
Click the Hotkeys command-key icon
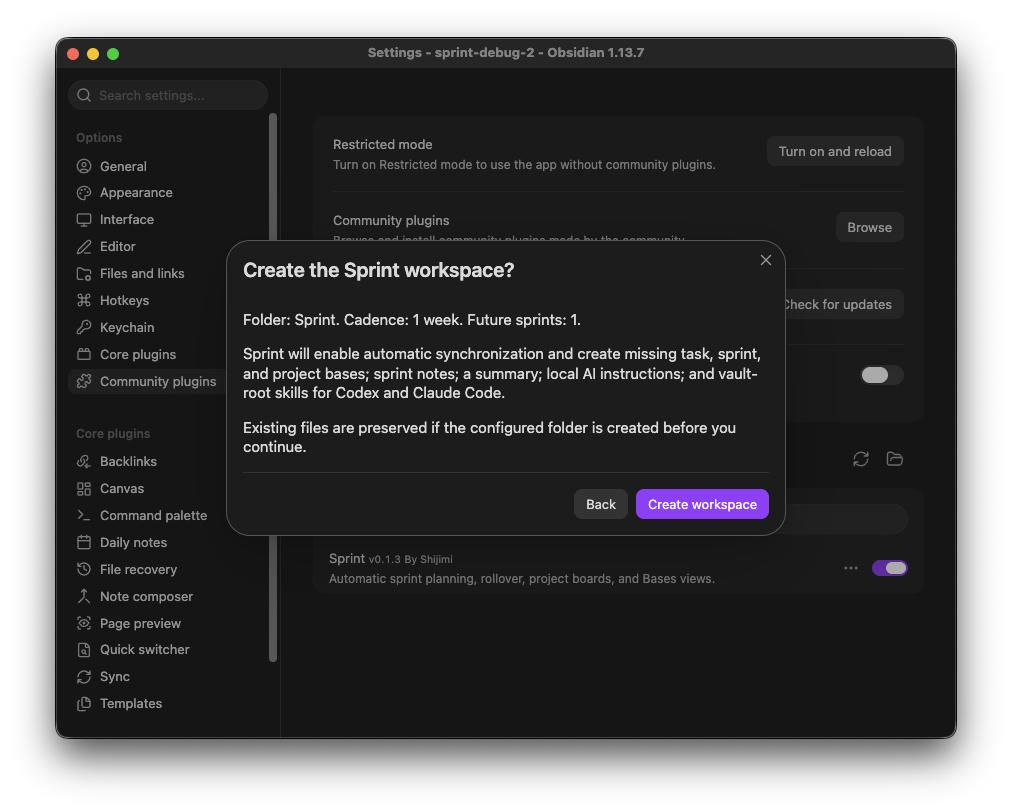click(x=84, y=301)
